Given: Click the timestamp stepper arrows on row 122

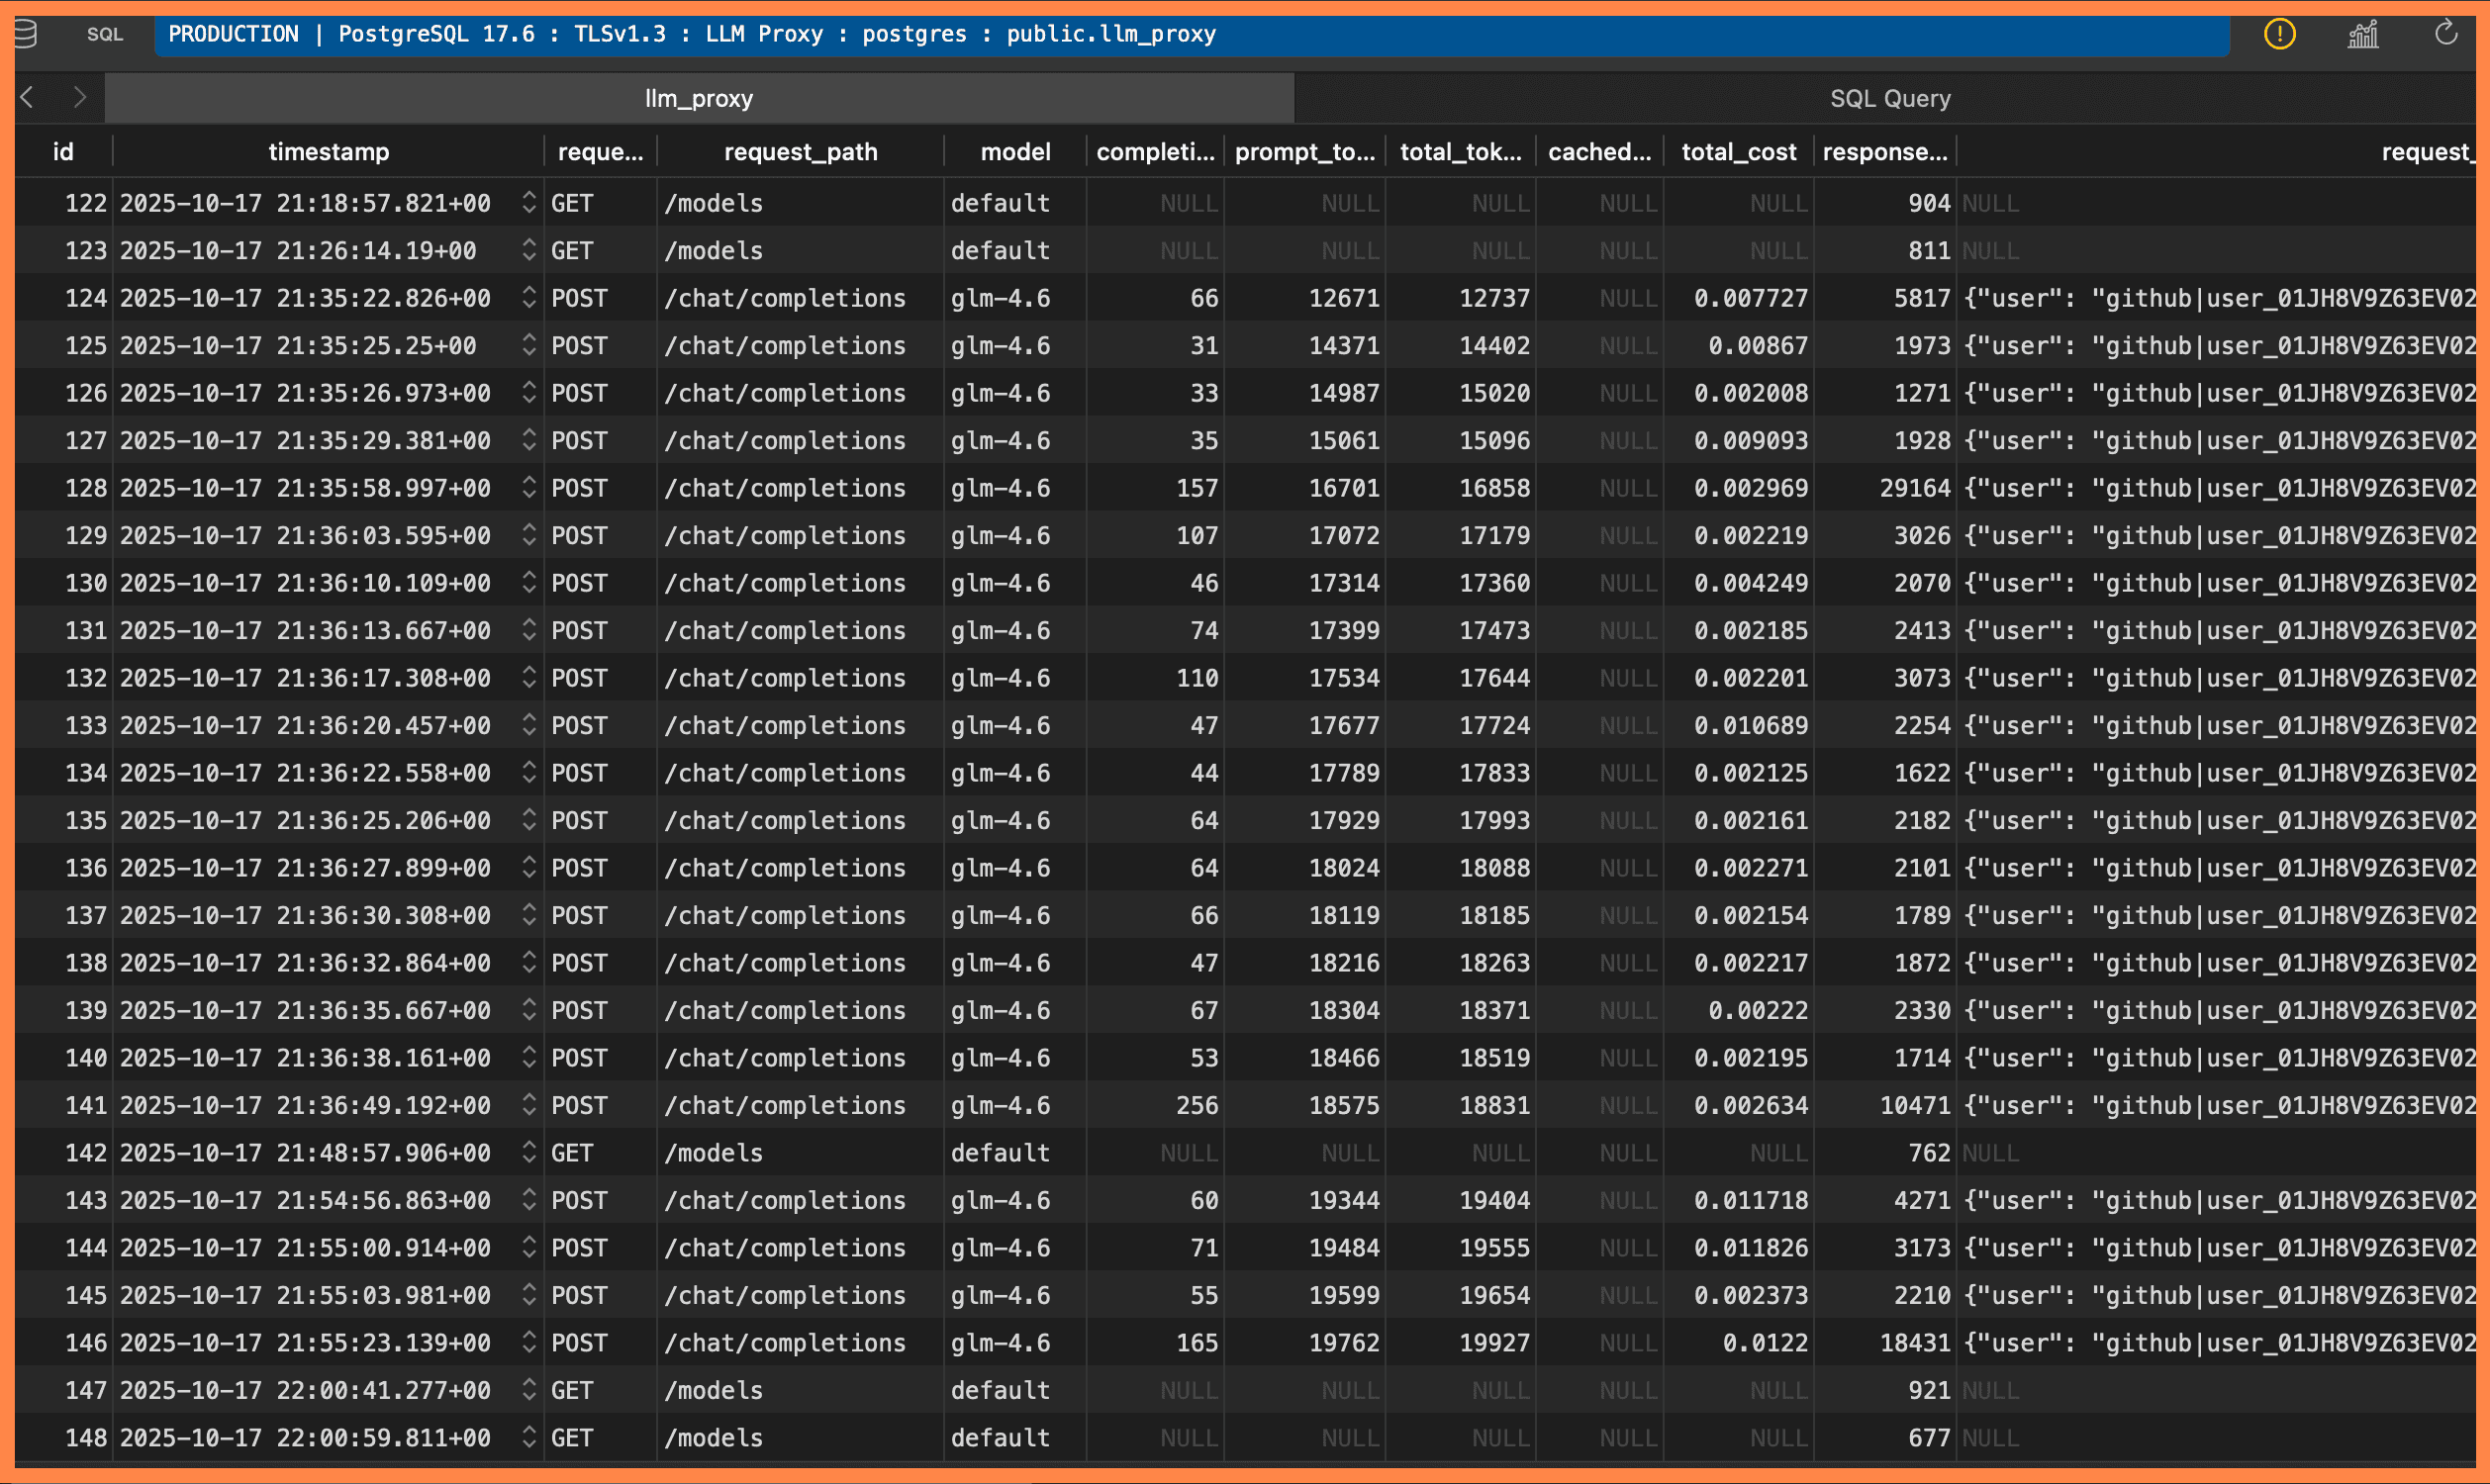Looking at the screenshot, I should coord(530,202).
